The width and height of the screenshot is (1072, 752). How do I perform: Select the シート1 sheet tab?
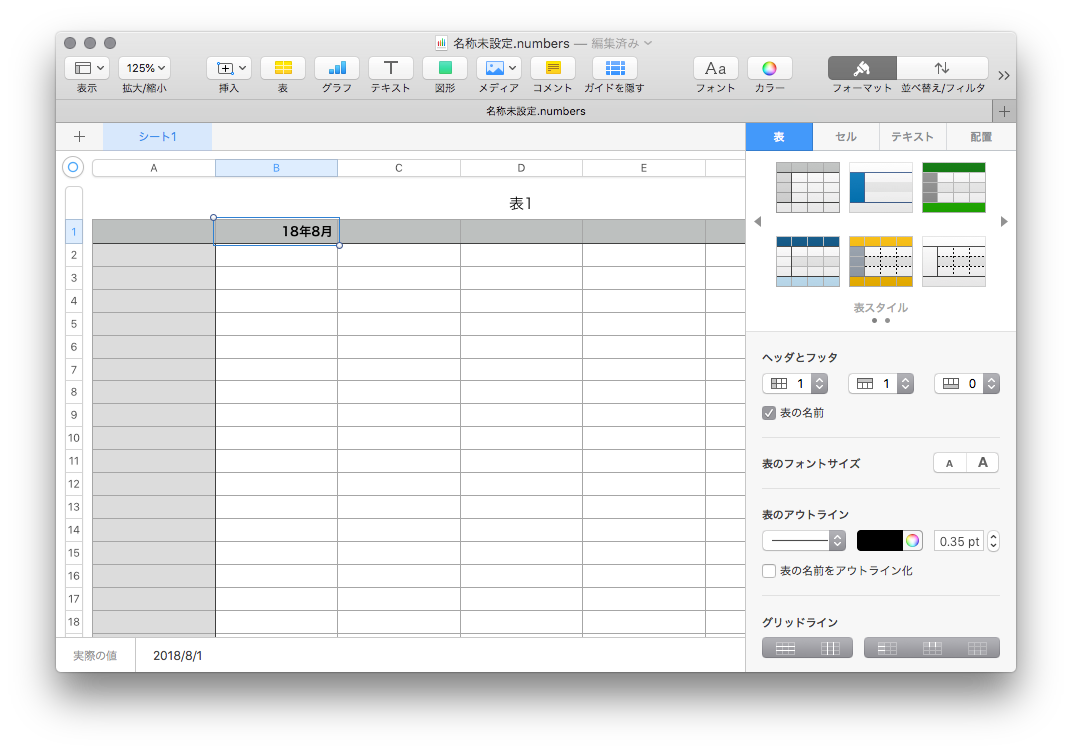[x=157, y=137]
